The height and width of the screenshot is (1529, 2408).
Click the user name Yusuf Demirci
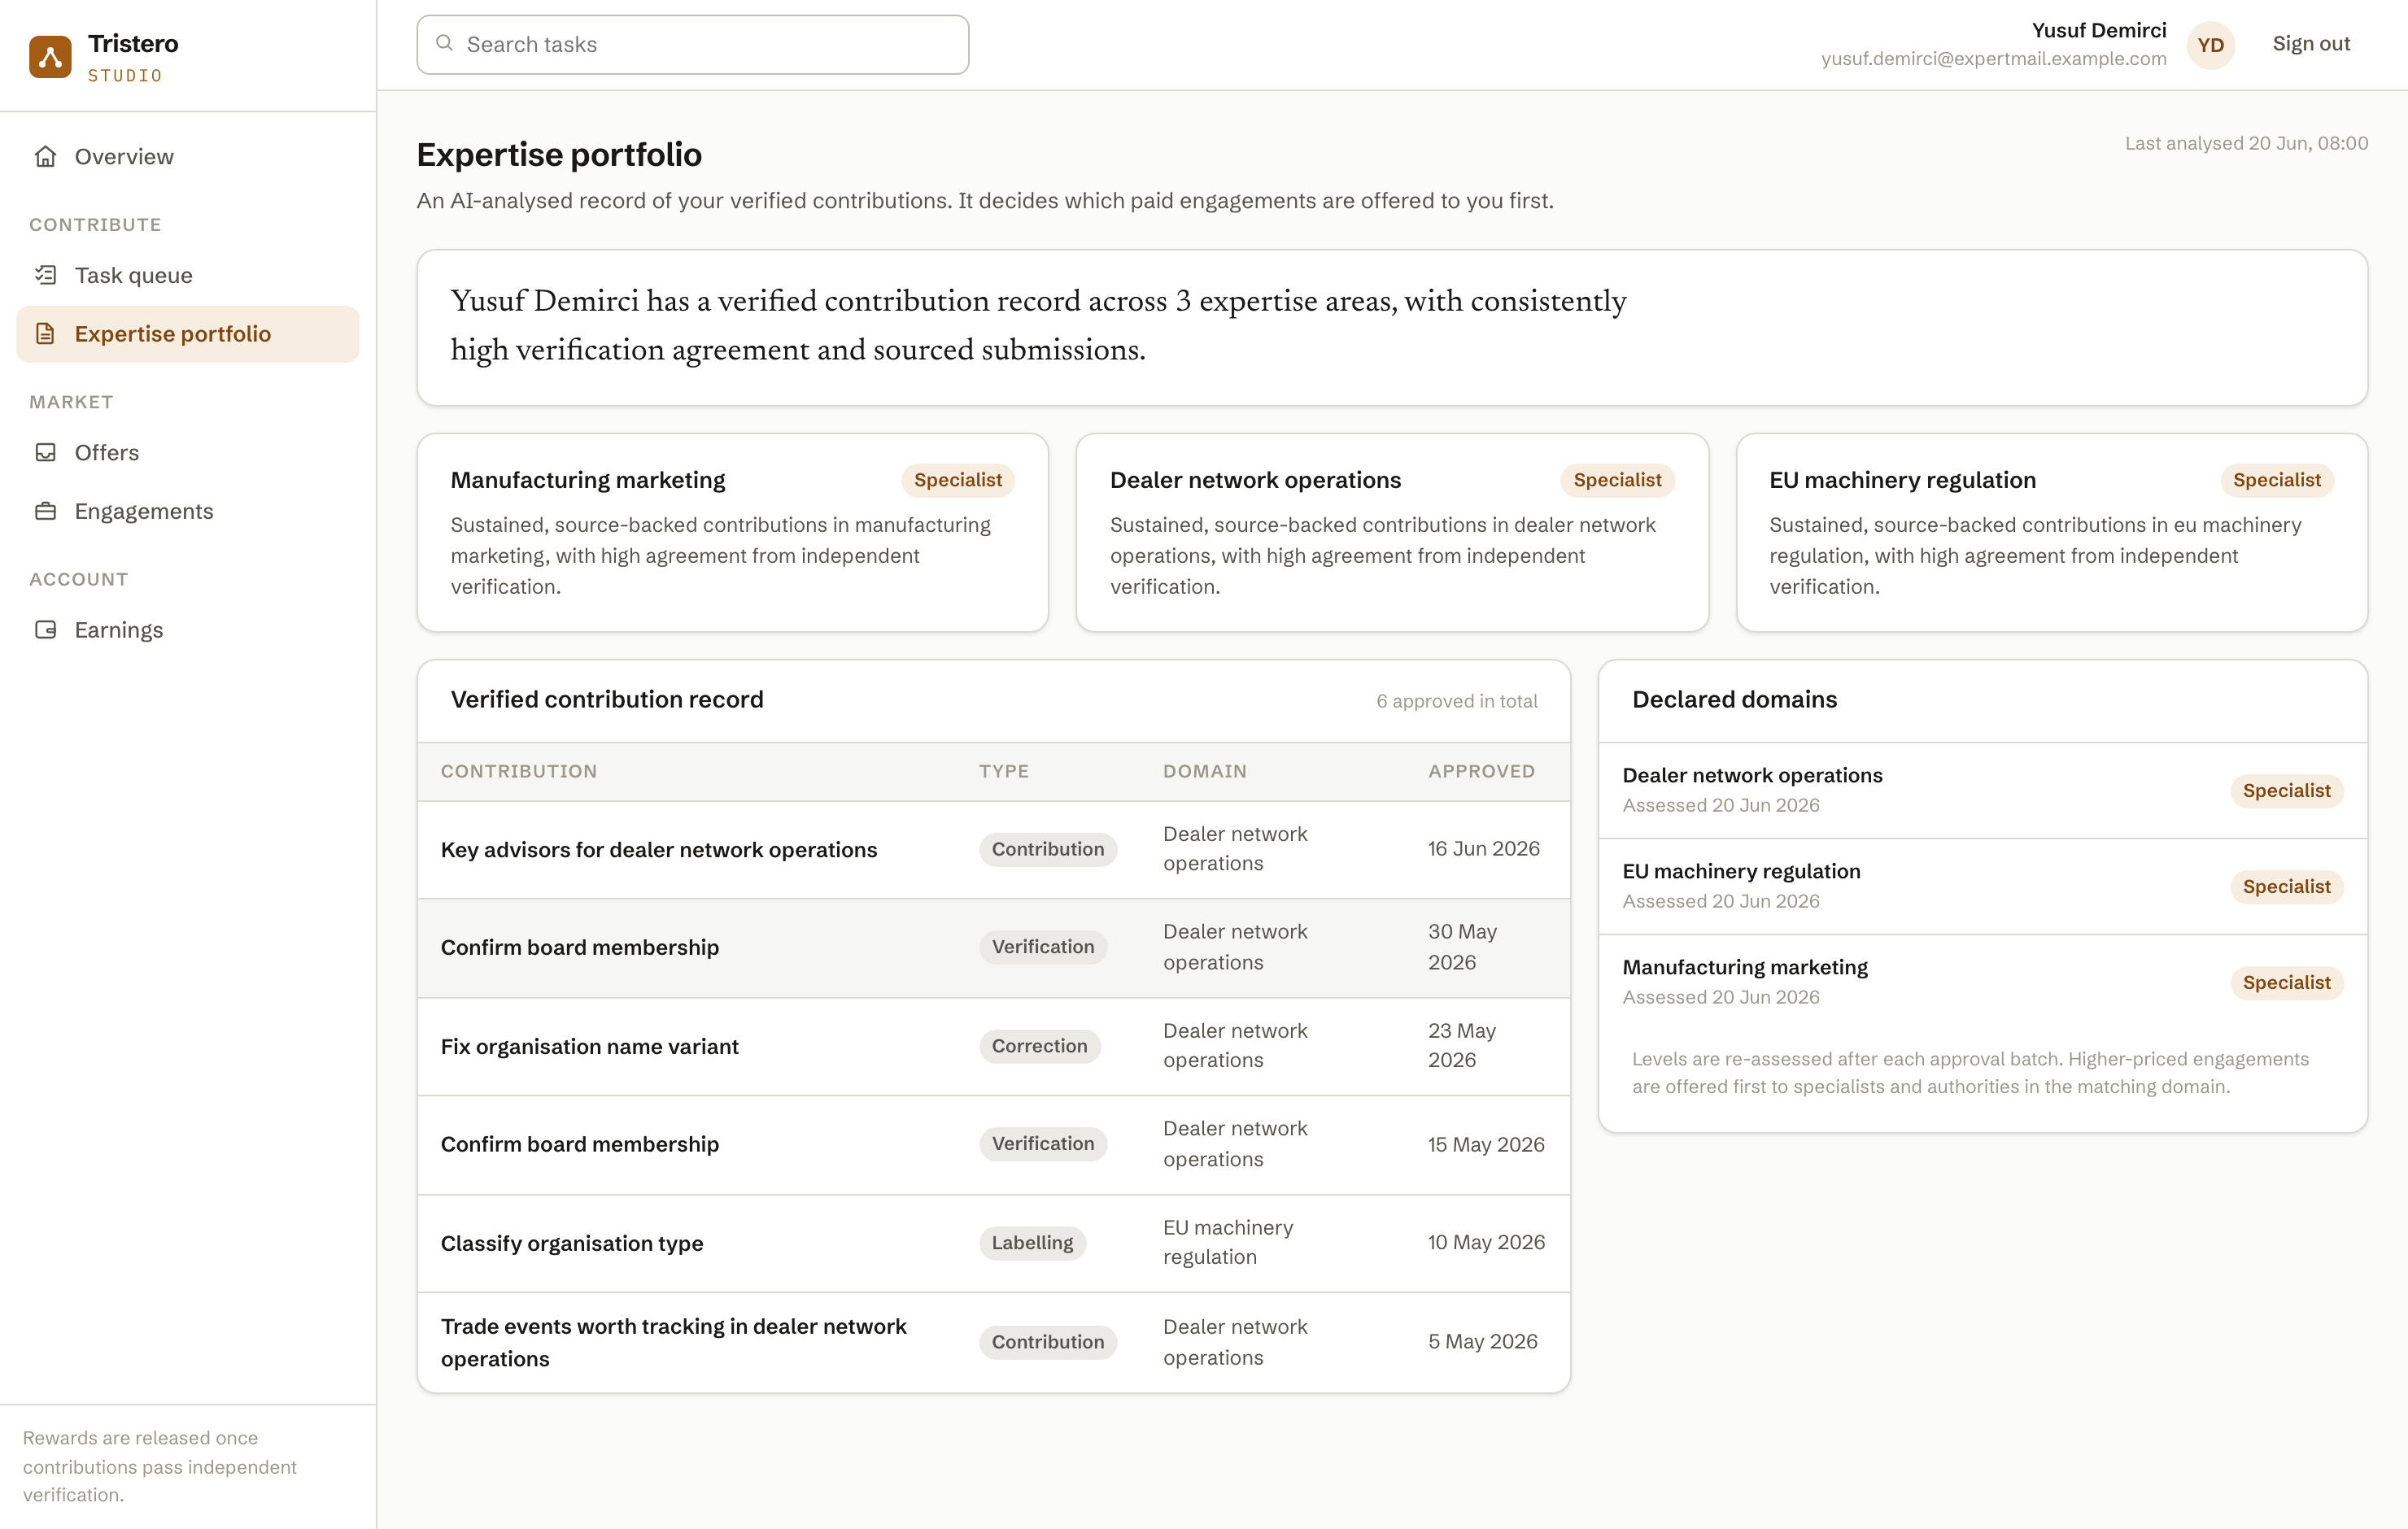click(2098, 30)
